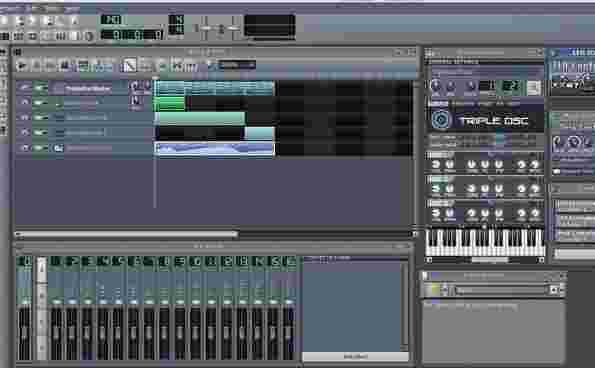
Task: Adjust the master pitch slider in the top toolbar
Action: [233, 28]
